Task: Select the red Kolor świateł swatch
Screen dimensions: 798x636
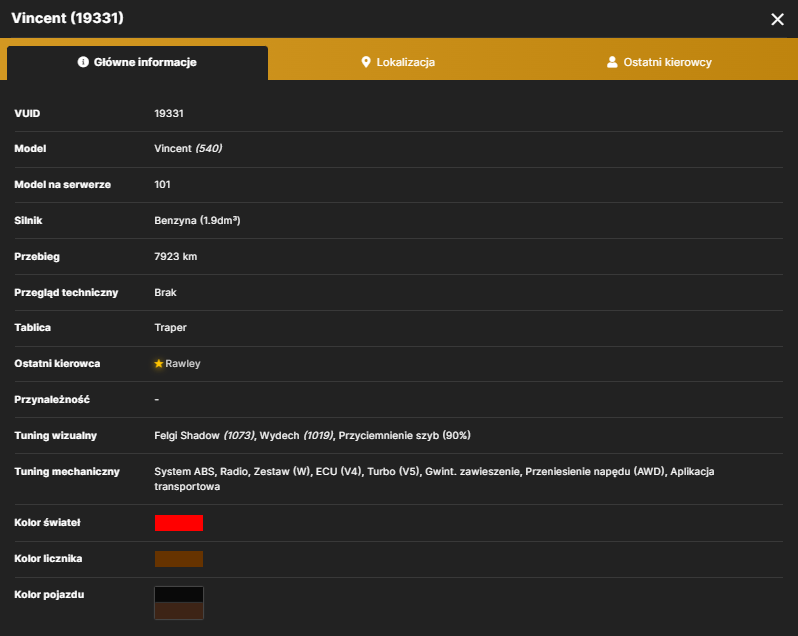Action: tap(179, 523)
